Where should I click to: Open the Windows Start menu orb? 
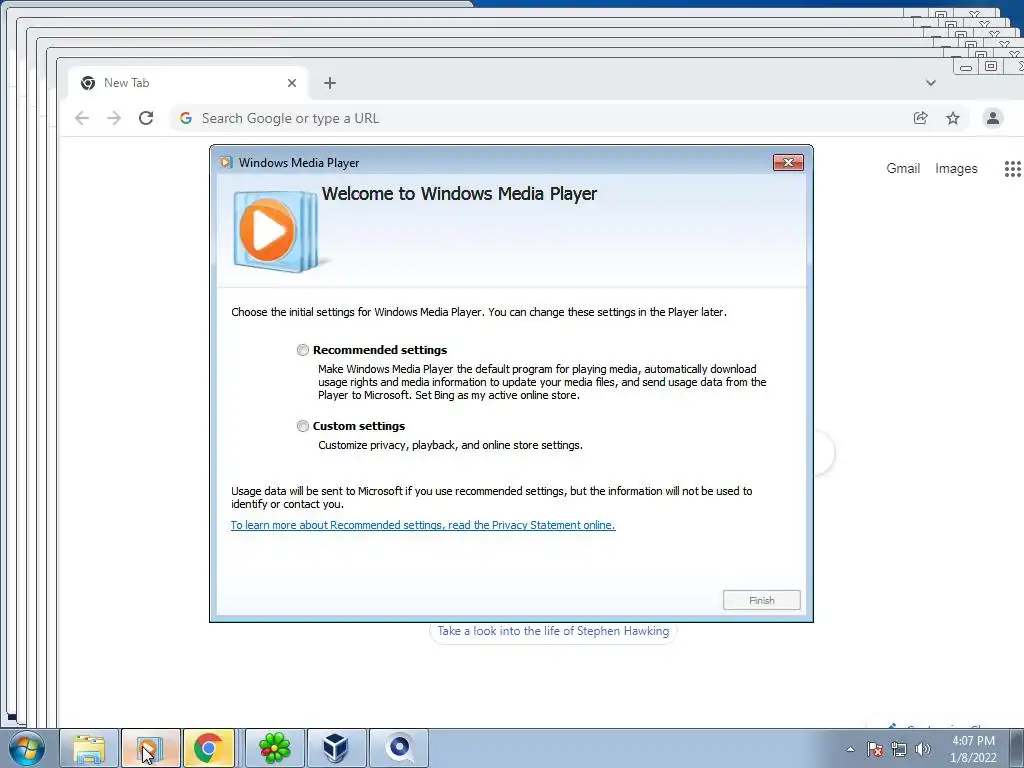pos(27,748)
